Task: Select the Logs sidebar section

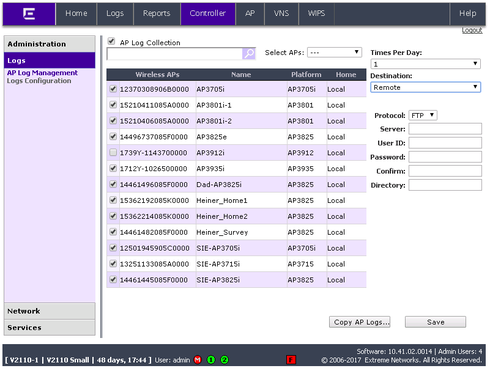Action: (50, 61)
